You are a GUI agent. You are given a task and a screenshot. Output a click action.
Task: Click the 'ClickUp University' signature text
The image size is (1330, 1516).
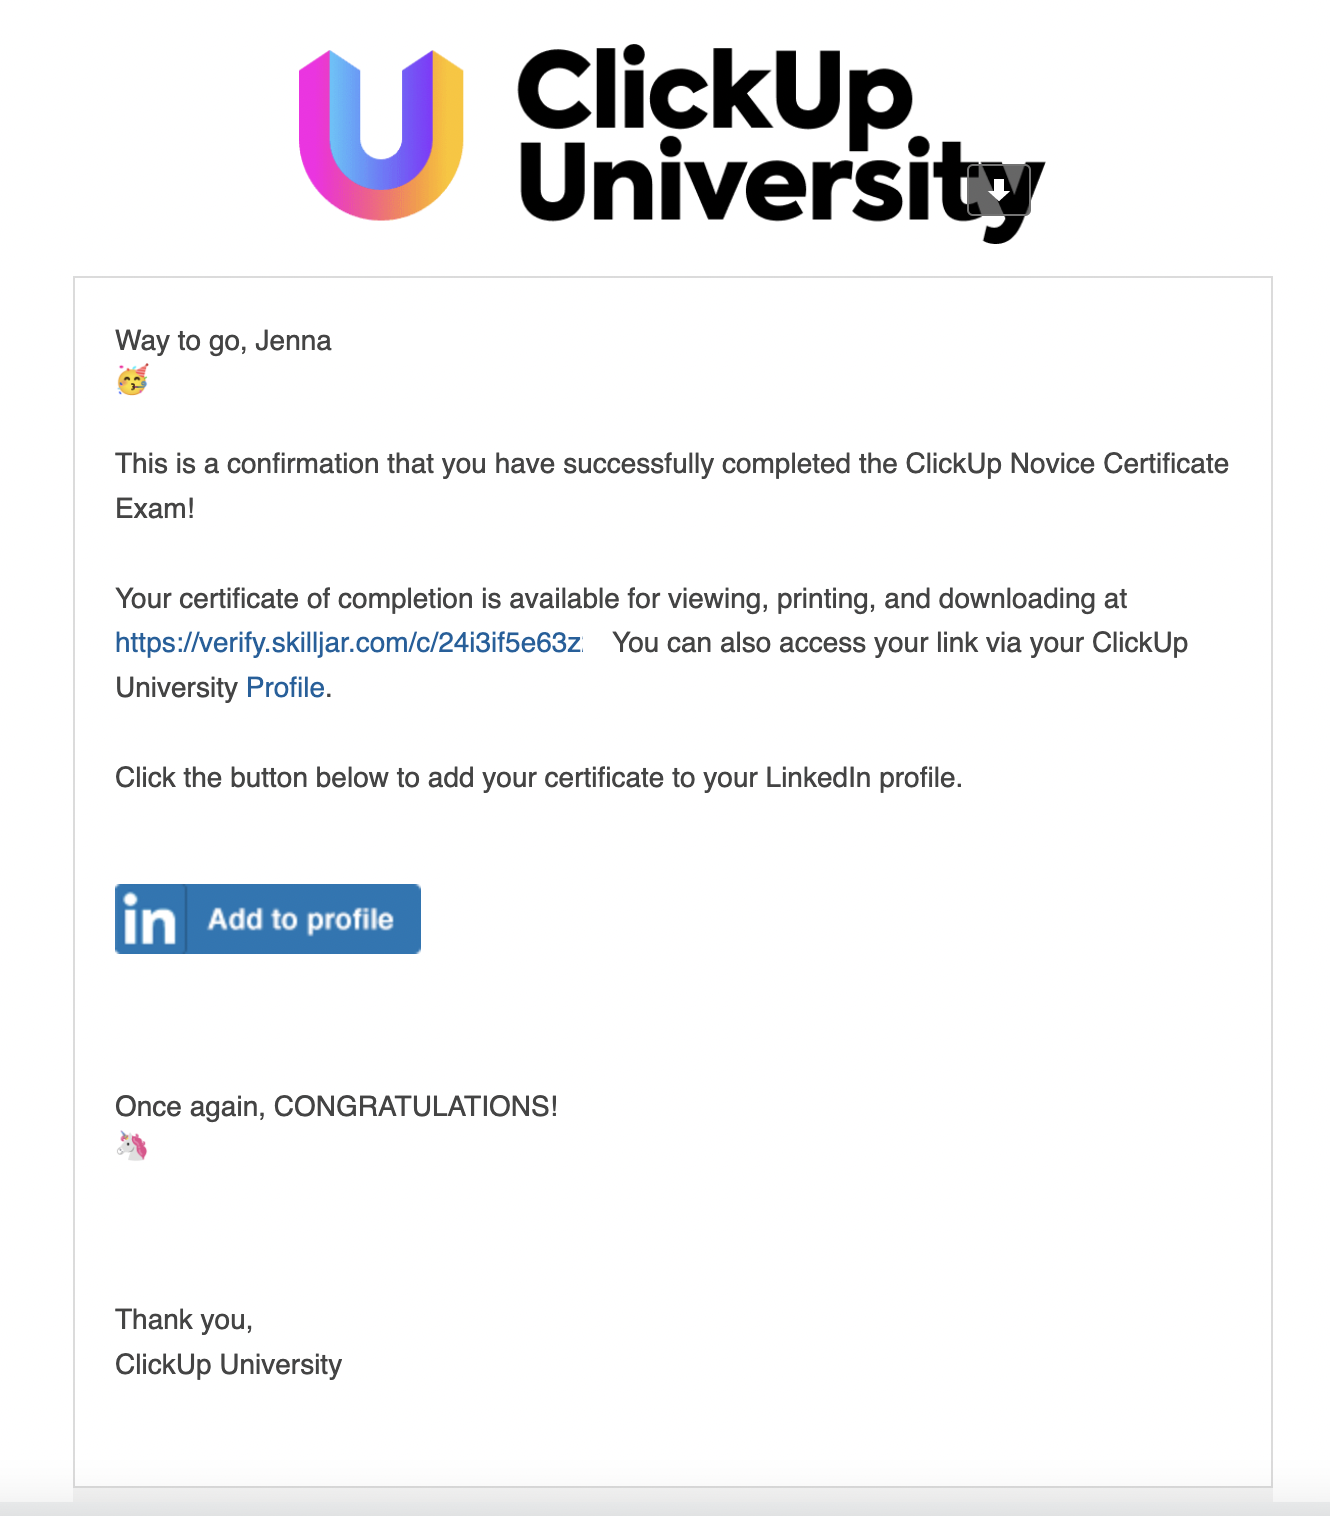pyautogui.click(x=228, y=1365)
